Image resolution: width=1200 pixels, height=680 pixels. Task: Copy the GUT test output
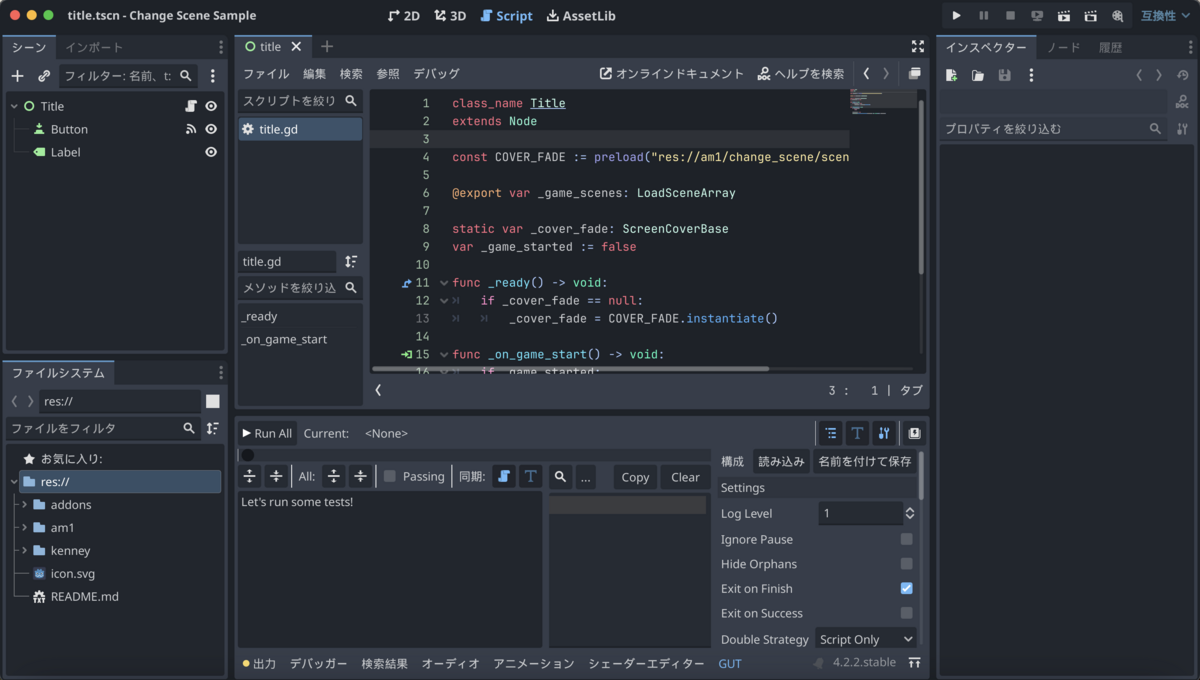(x=634, y=477)
